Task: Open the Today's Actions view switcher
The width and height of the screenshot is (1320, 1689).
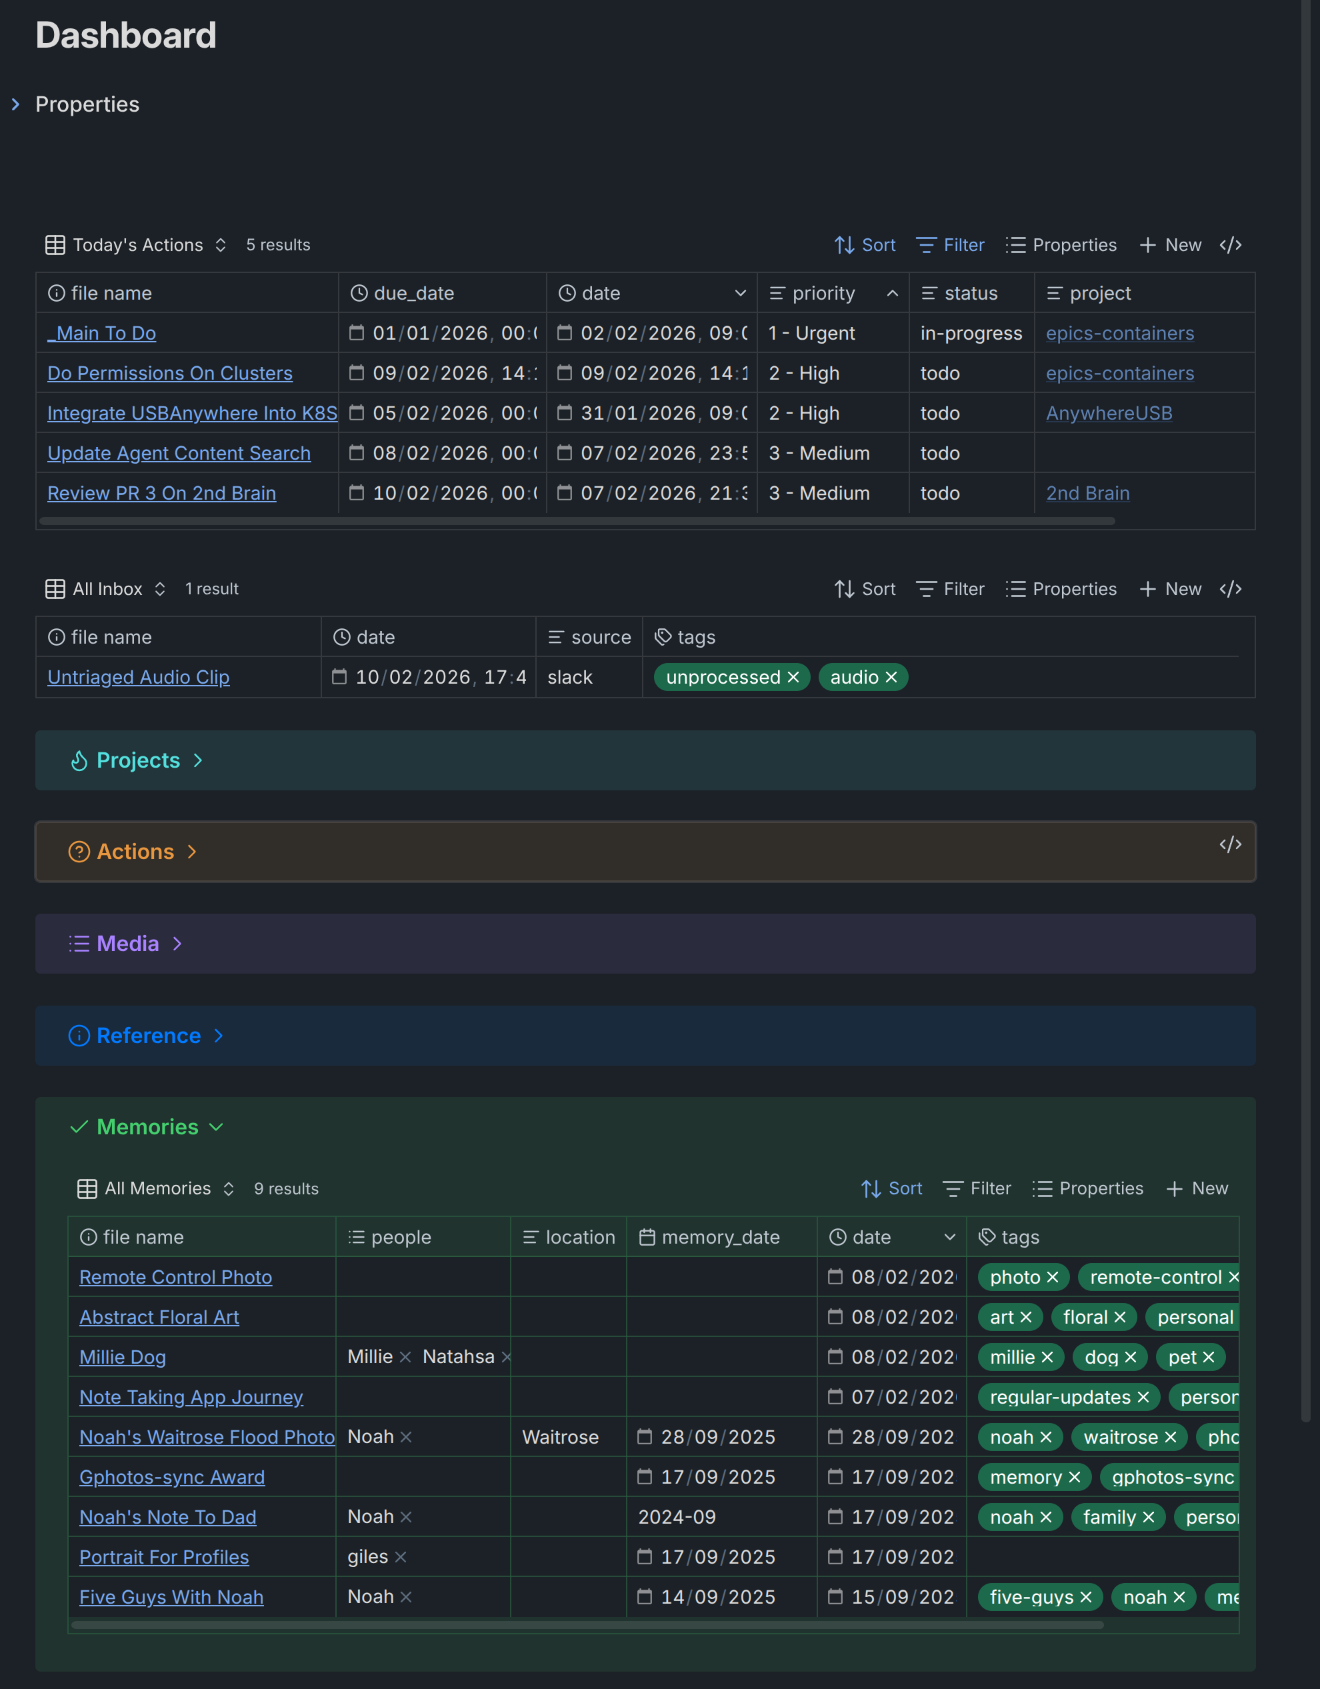Action: click(136, 245)
